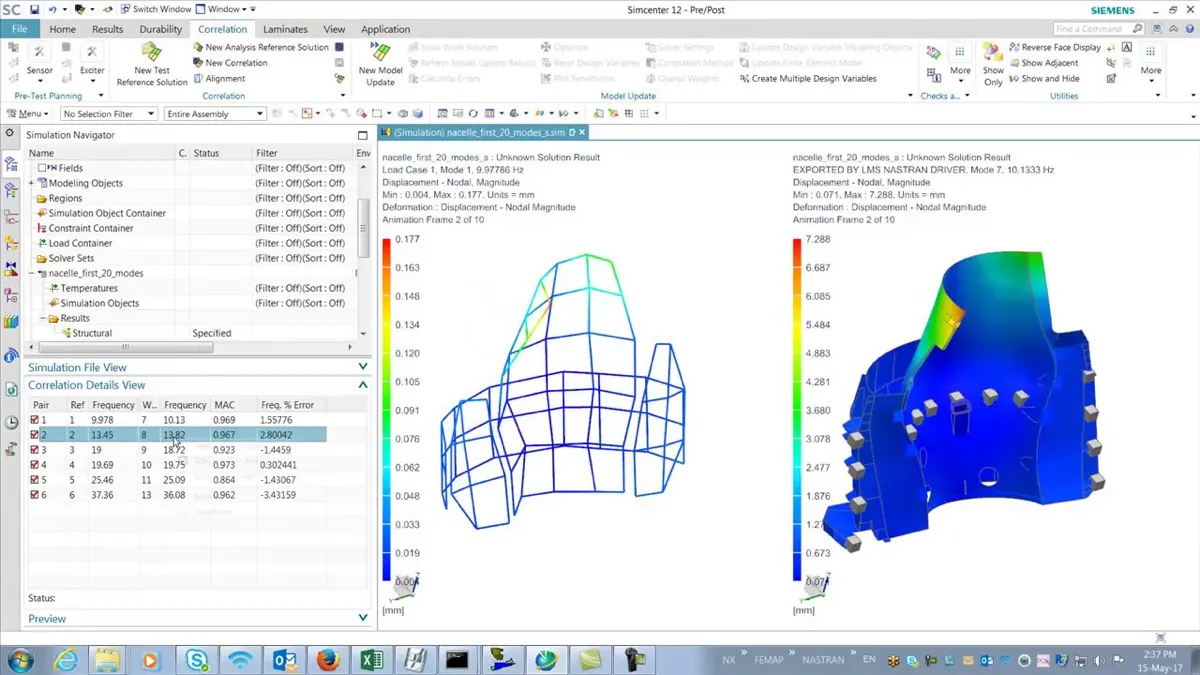1200x675 pixels.
Task: Close the nacelle_first_20_modes_s.sim tab
Action: tap(582, 132)
